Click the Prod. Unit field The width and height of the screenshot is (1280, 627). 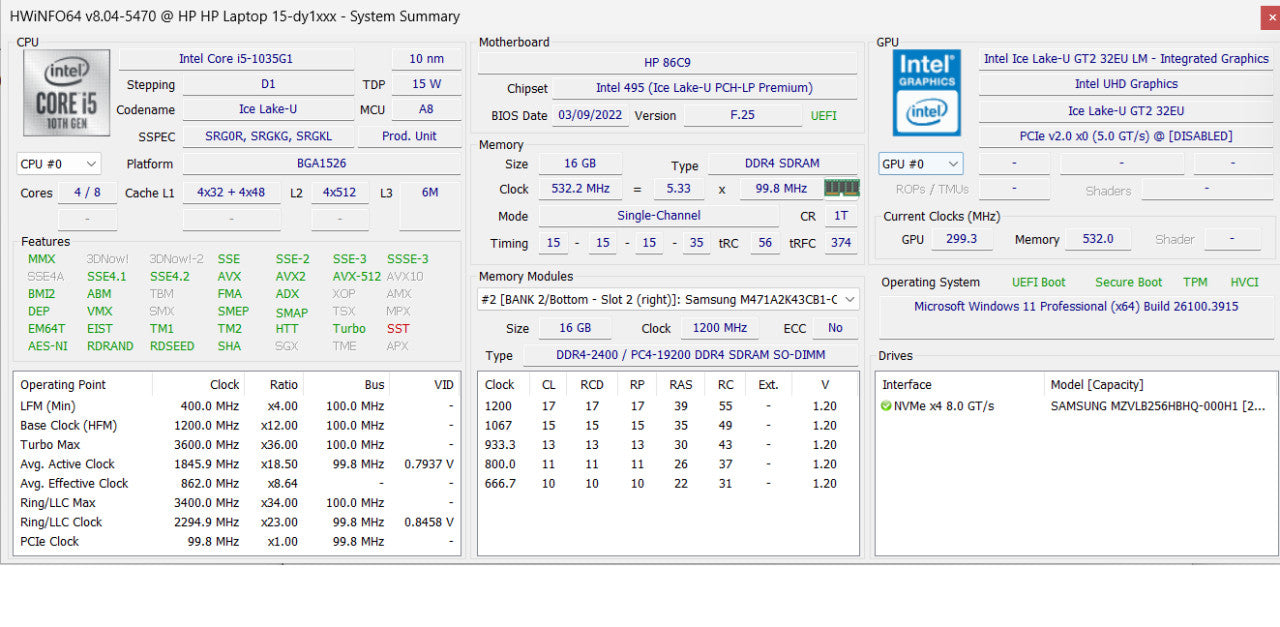click(x=410, y=136)
